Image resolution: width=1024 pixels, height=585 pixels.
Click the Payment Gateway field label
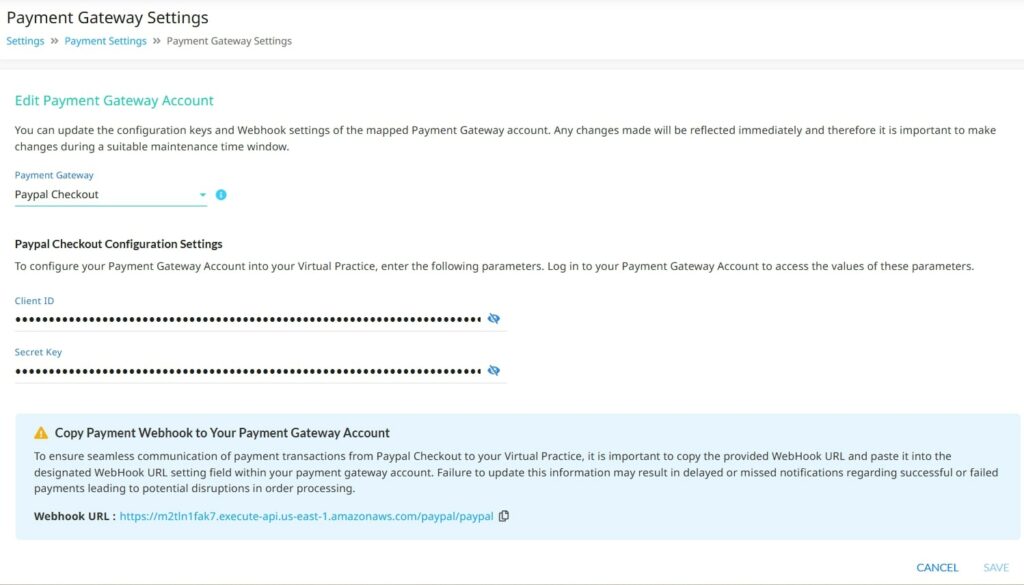tap(54, 175)
